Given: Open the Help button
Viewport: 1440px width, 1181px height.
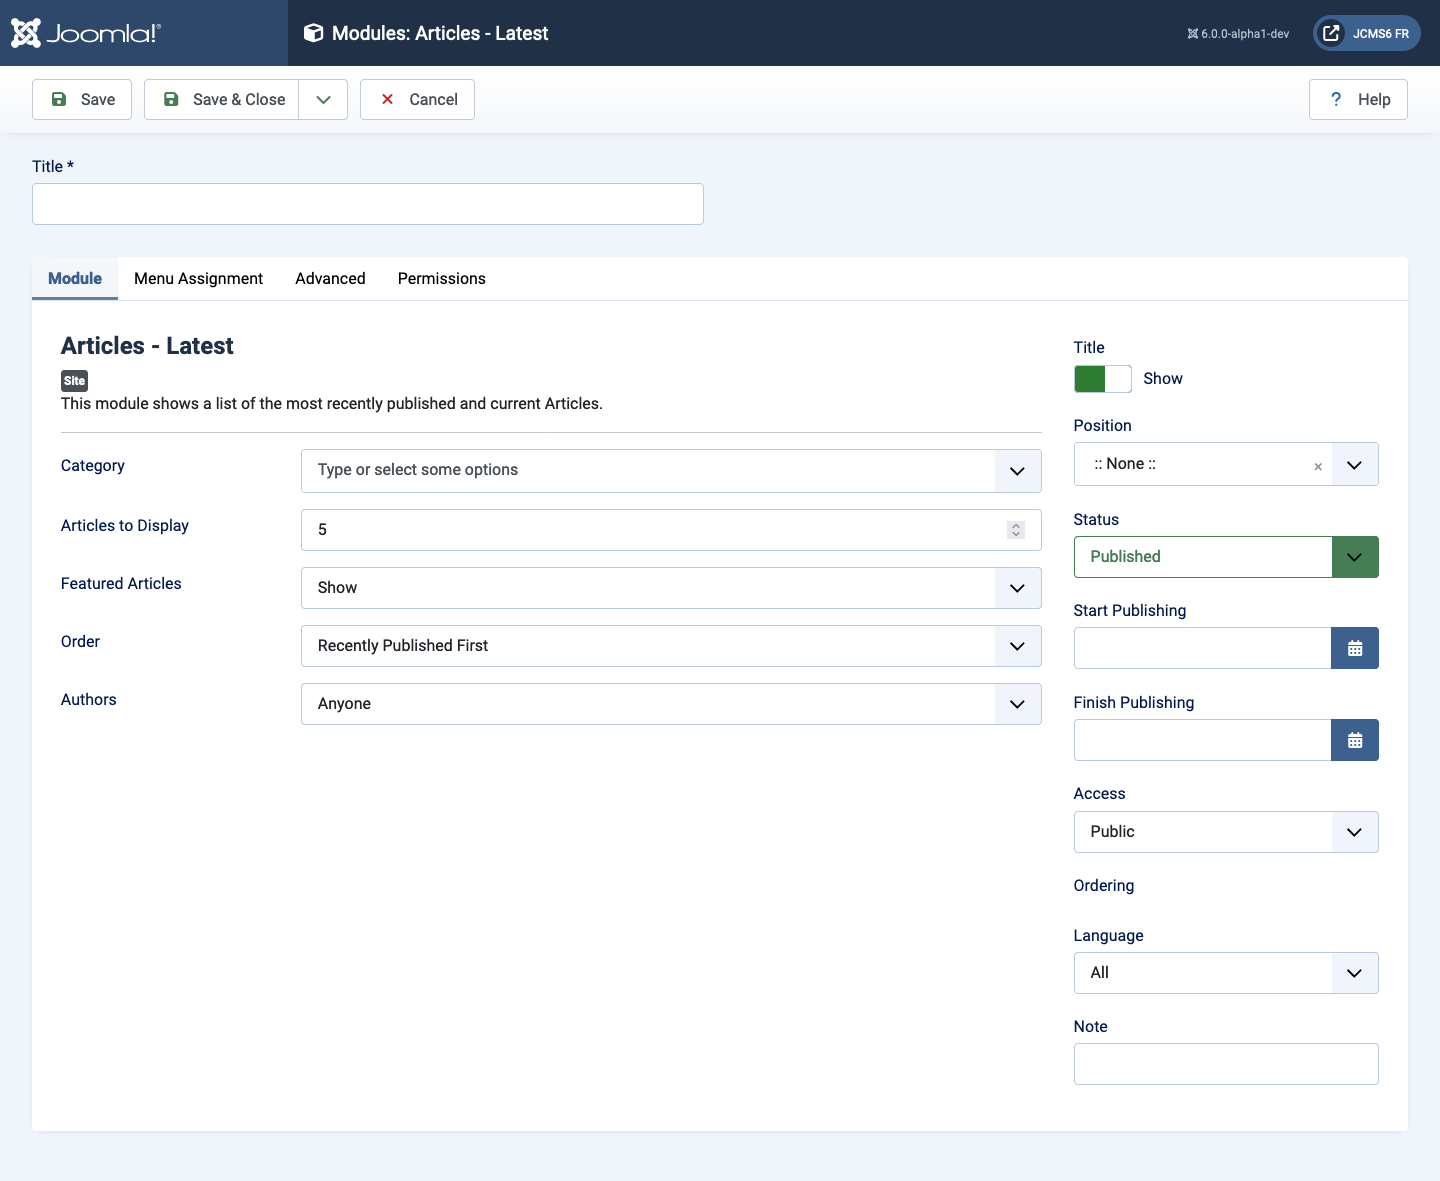Looking at the screenshot, I should [x=1358, y=99].
